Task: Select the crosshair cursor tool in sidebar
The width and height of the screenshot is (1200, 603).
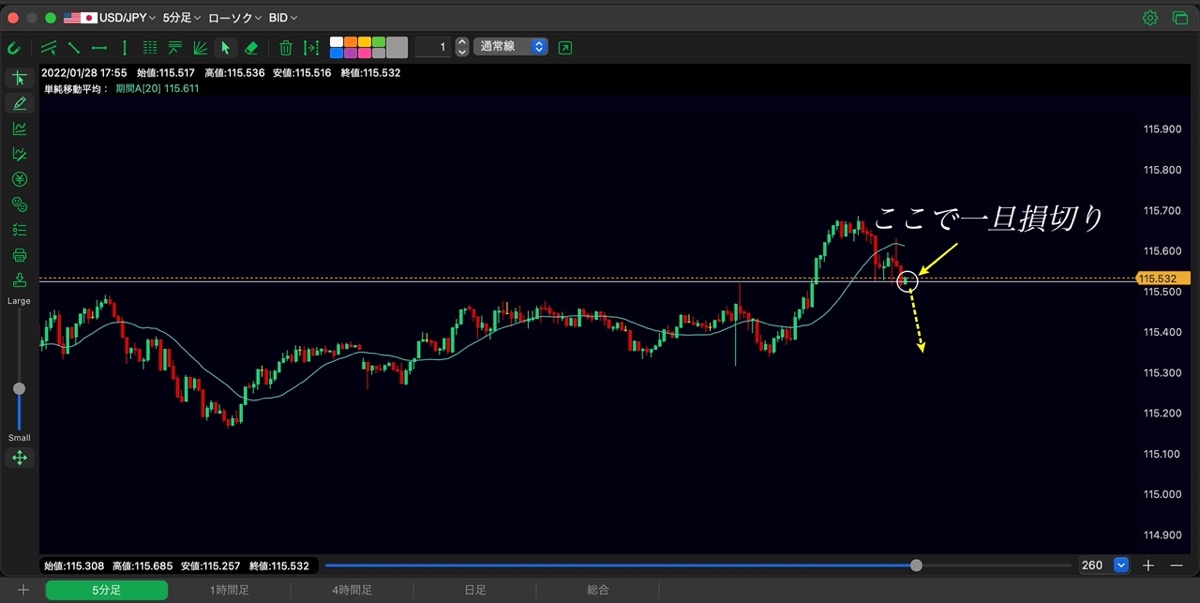Action: [19, 78]
